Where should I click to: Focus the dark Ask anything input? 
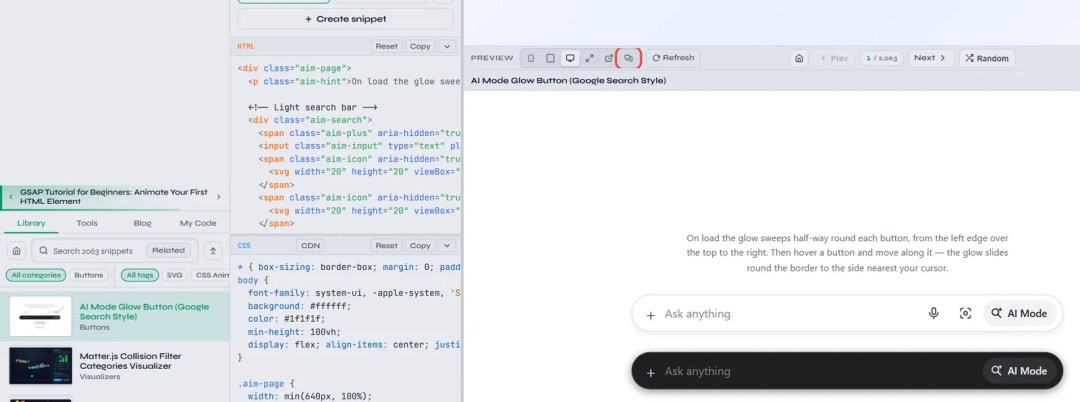(x=820, y=372)
